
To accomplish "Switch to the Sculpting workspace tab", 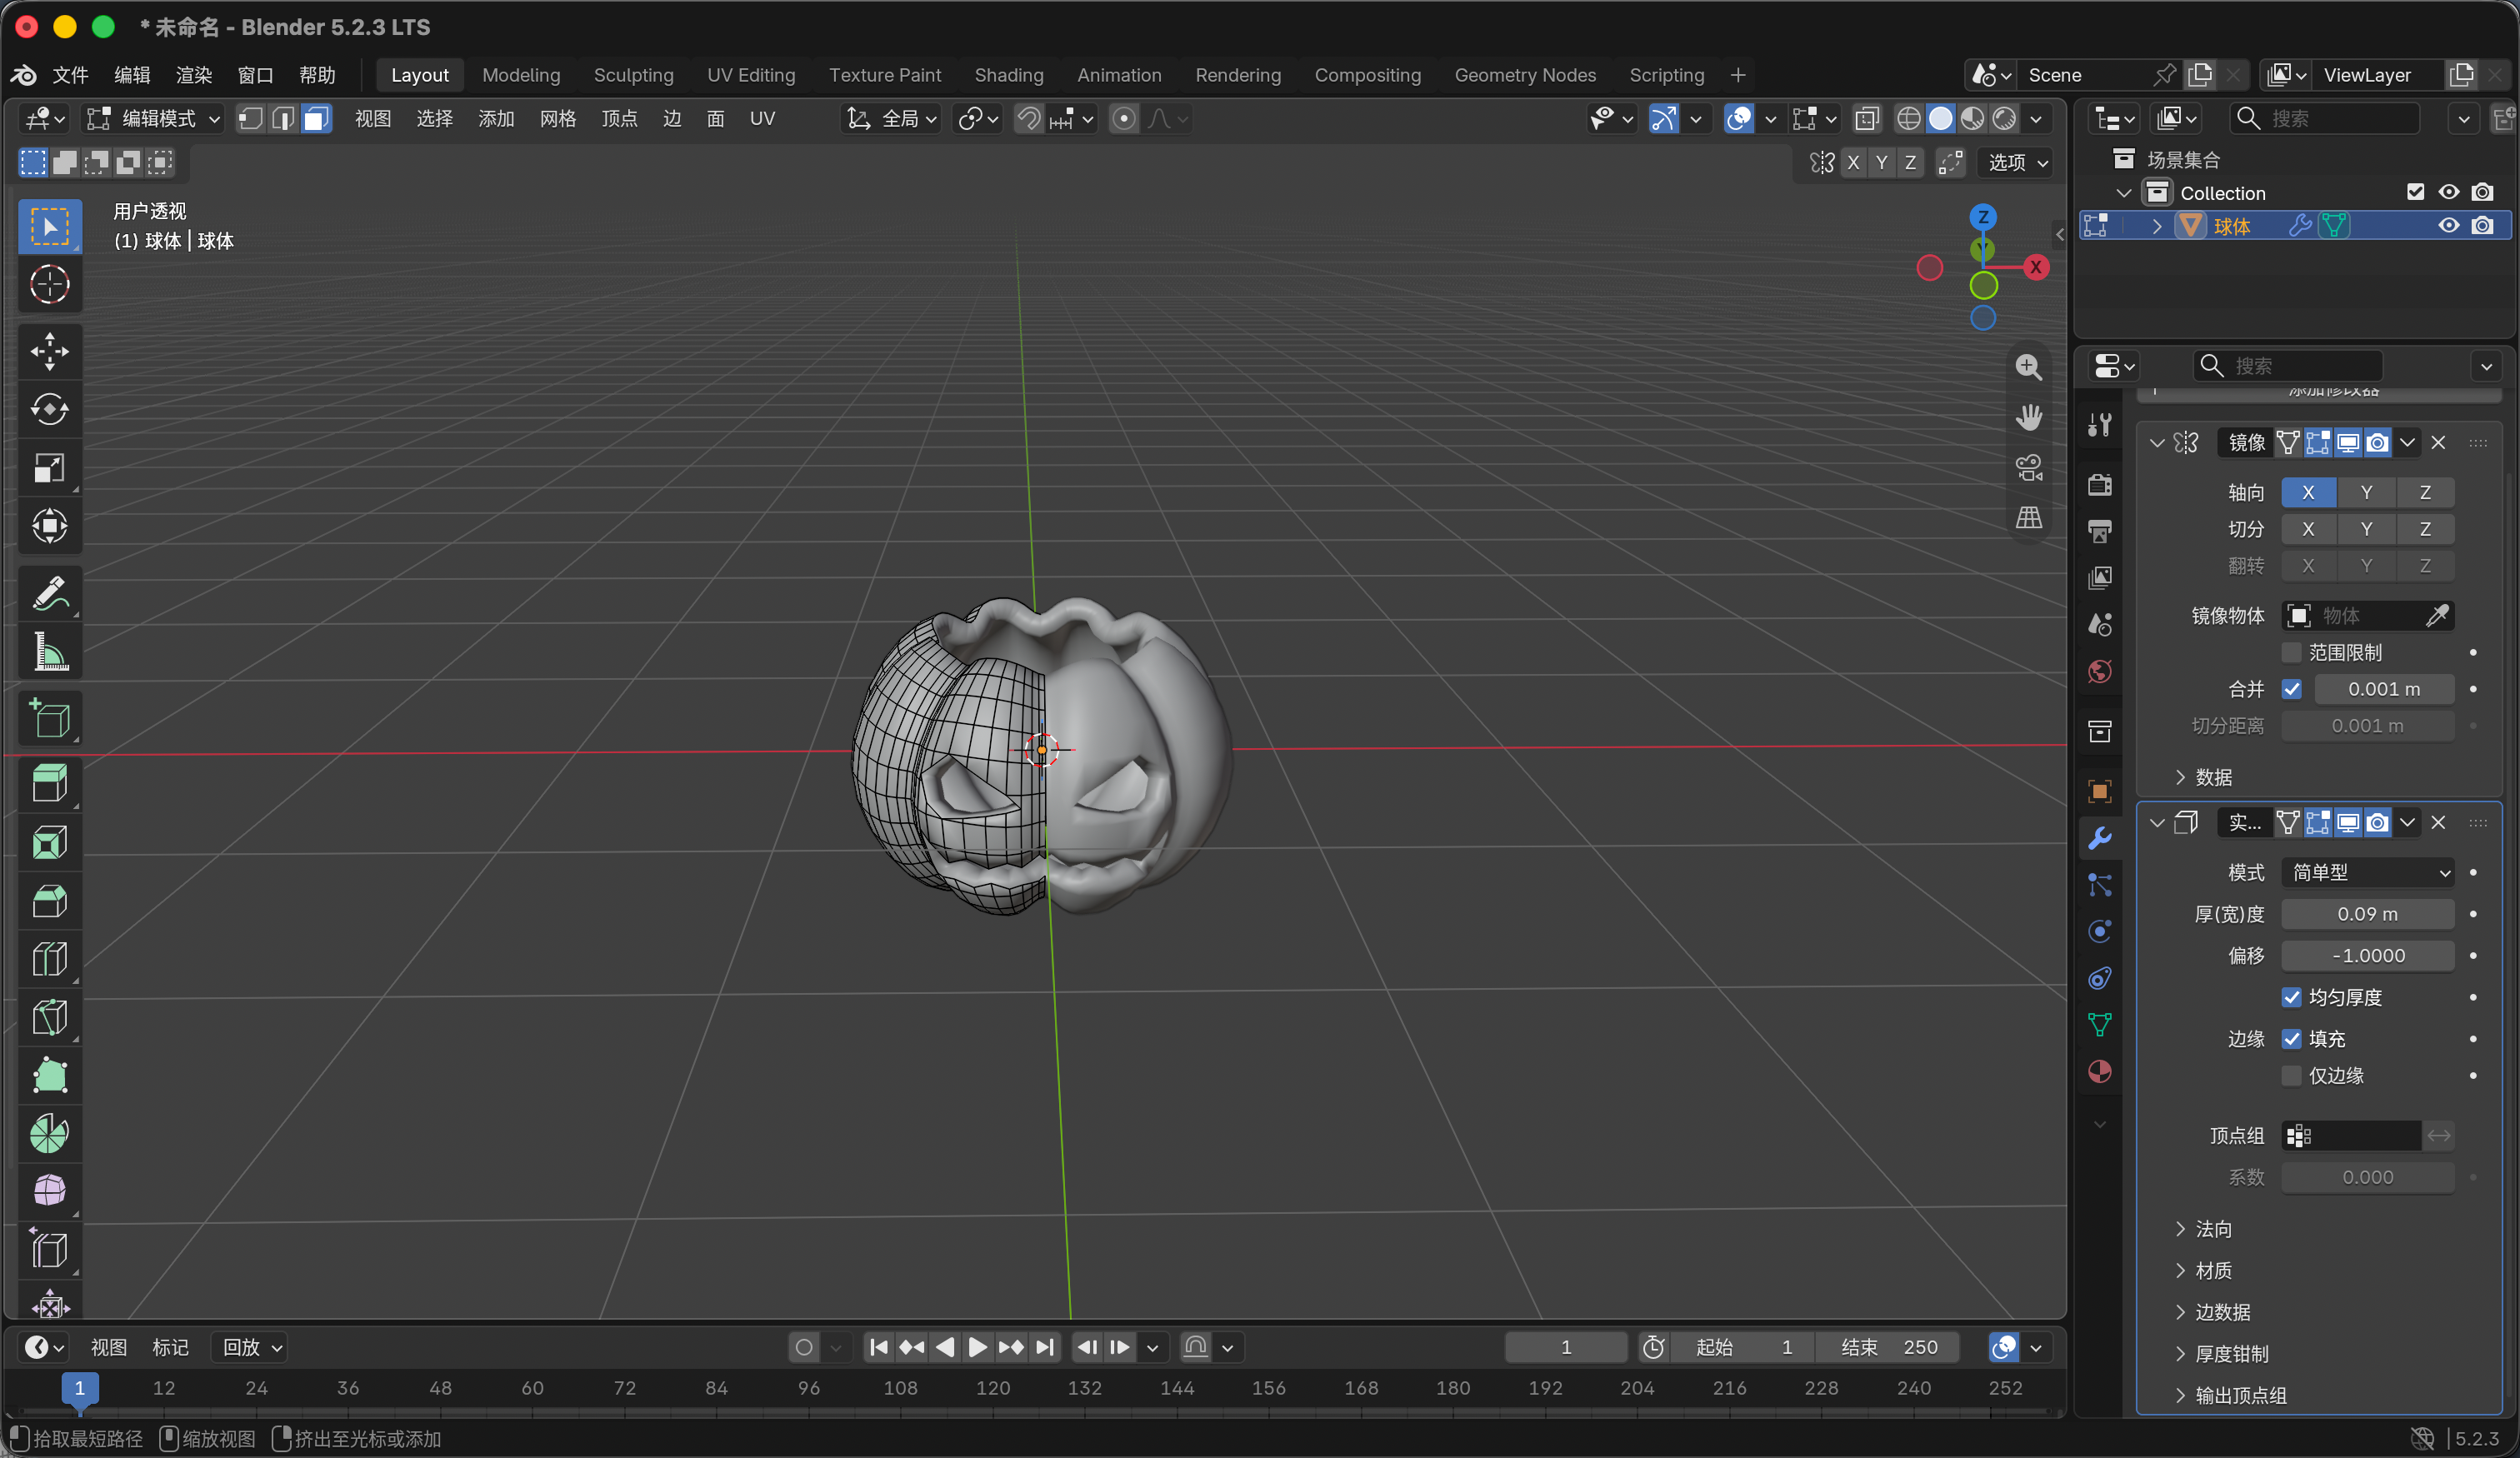I will coord(633,75).
